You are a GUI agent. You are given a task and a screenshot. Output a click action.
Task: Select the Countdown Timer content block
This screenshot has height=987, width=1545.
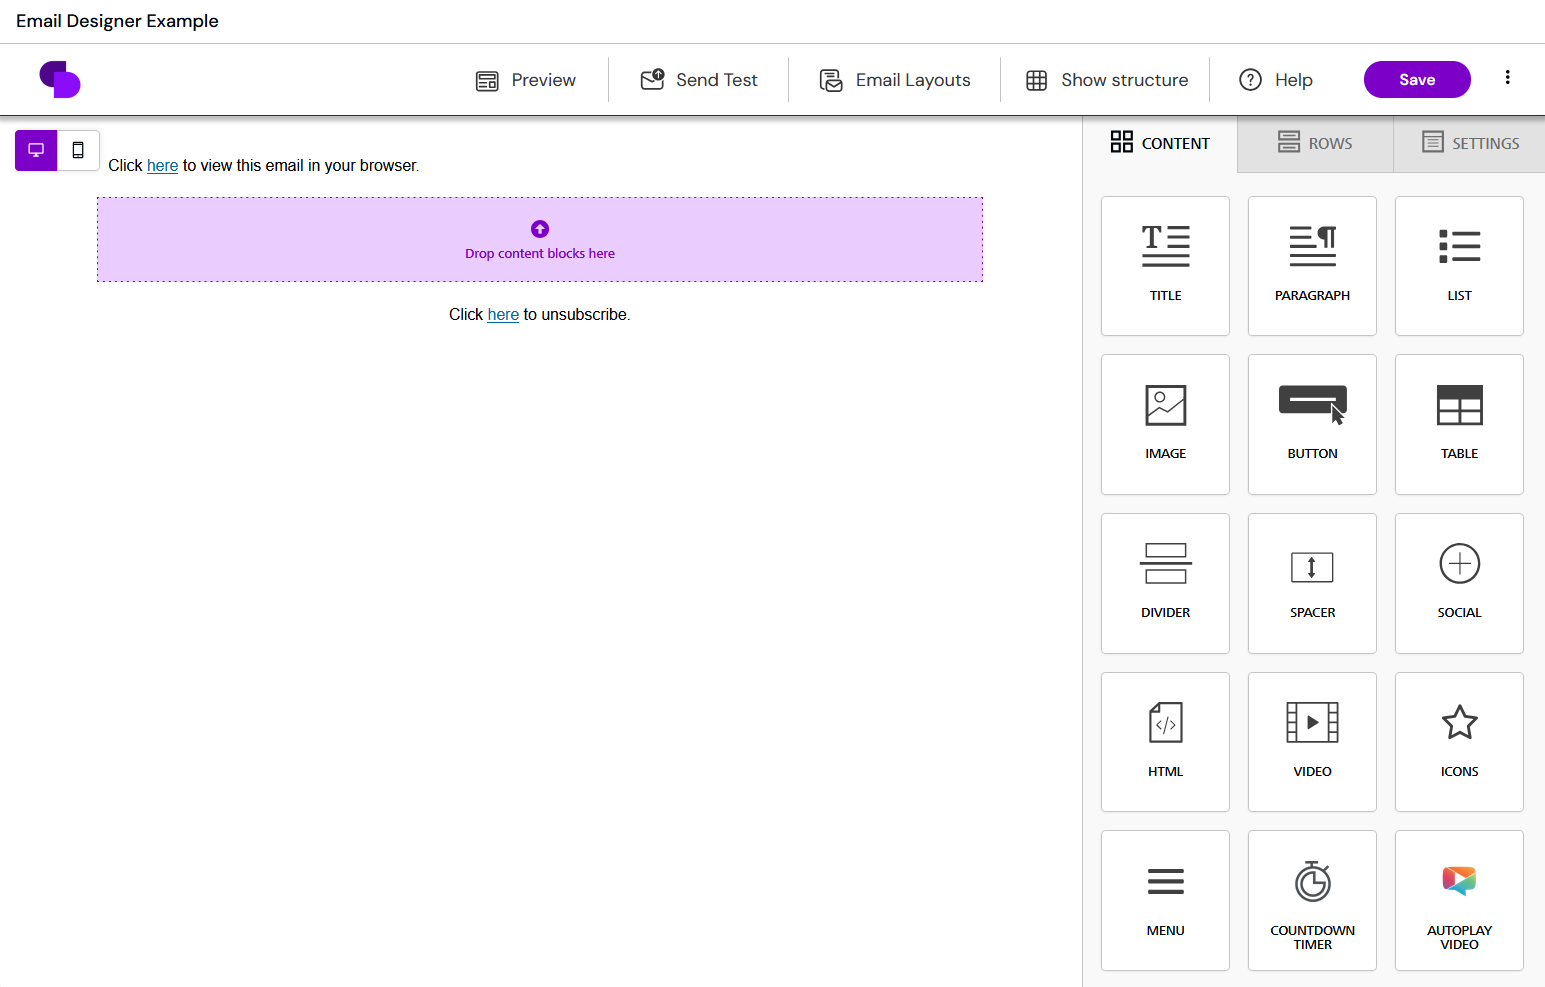pyautogui.click(x=1312, y=900)
